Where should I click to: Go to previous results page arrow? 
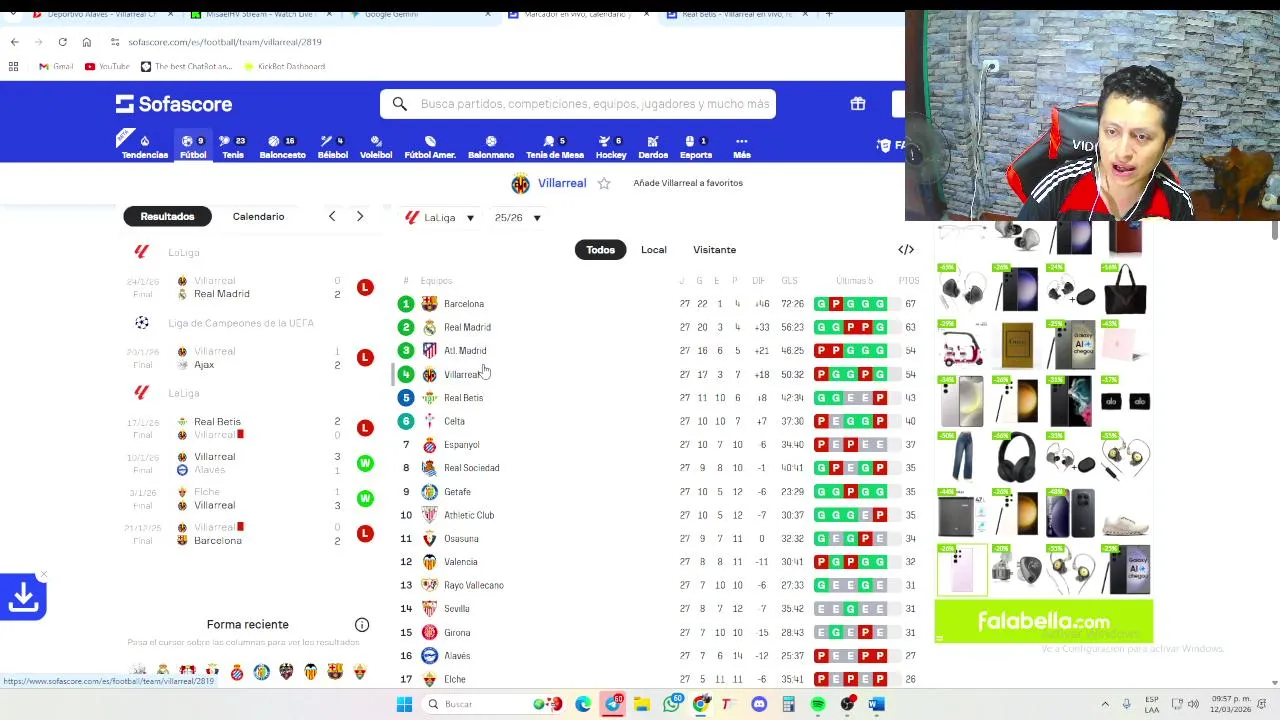332,216
